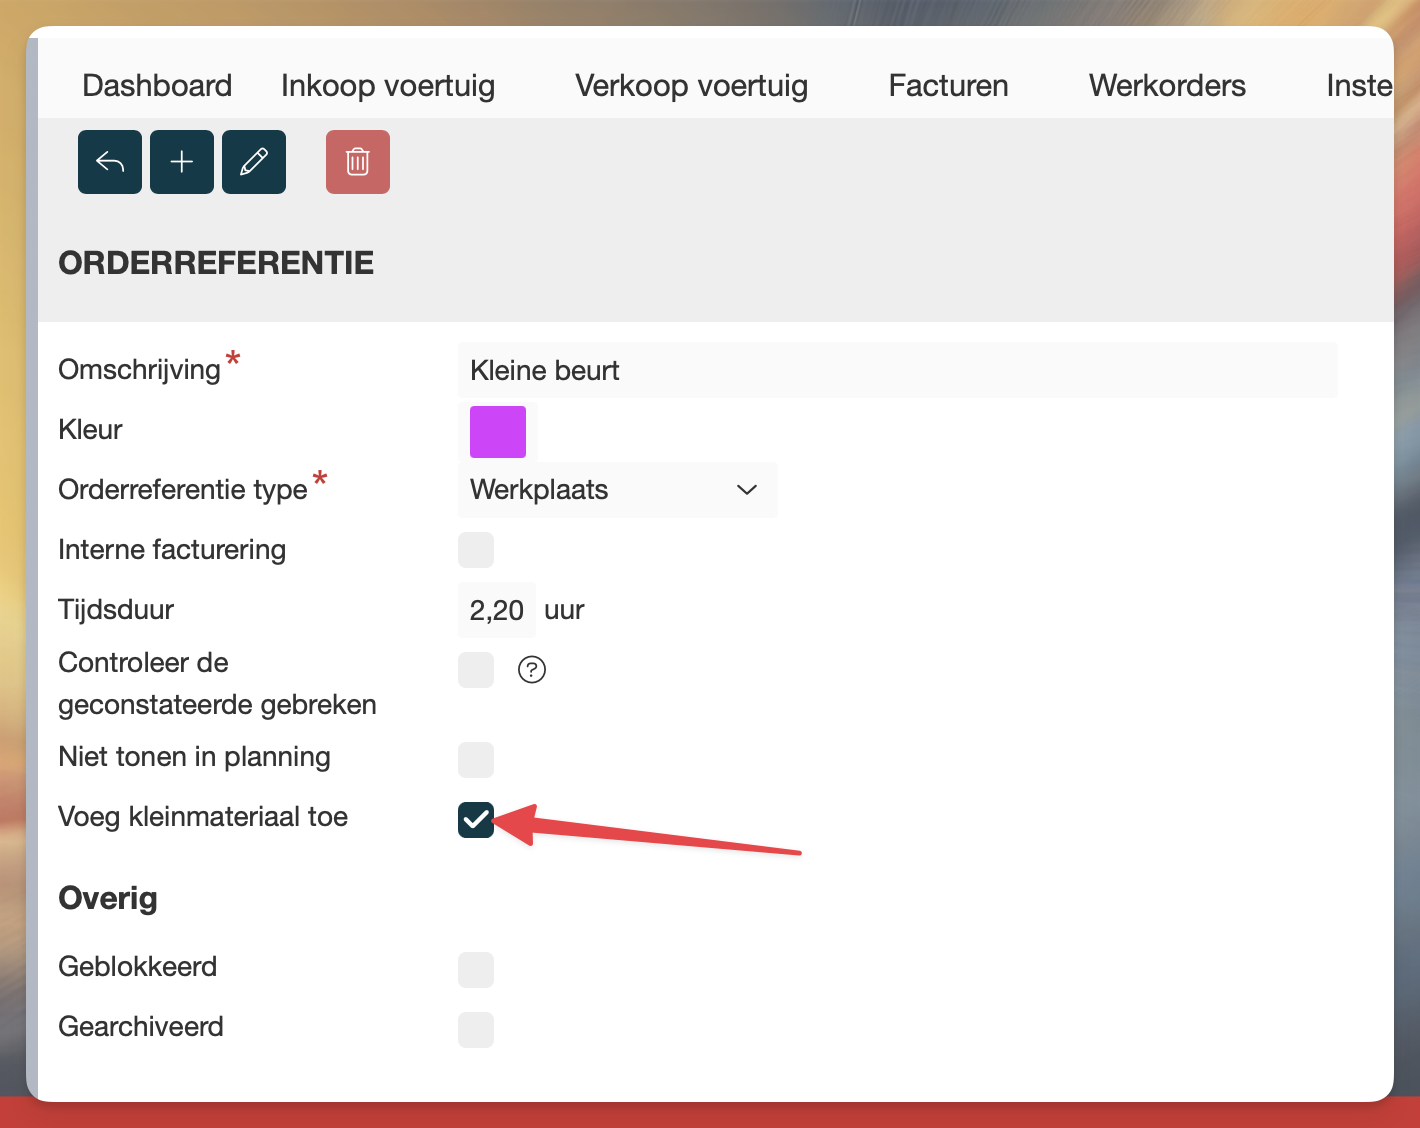
Task: Open the Facturen menu item
Action: tap(948, 86)
